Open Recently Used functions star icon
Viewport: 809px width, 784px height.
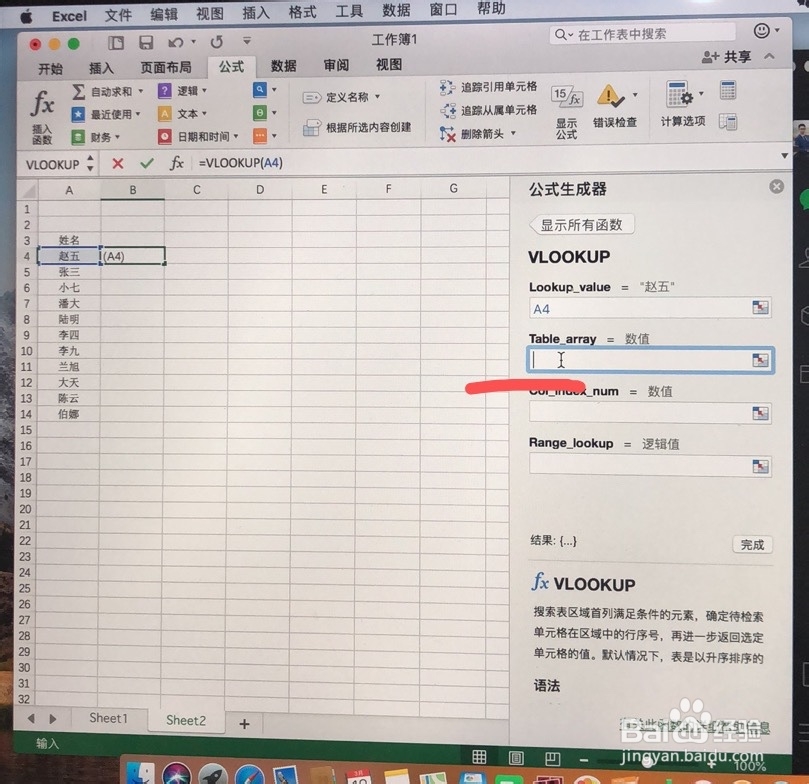78,114
